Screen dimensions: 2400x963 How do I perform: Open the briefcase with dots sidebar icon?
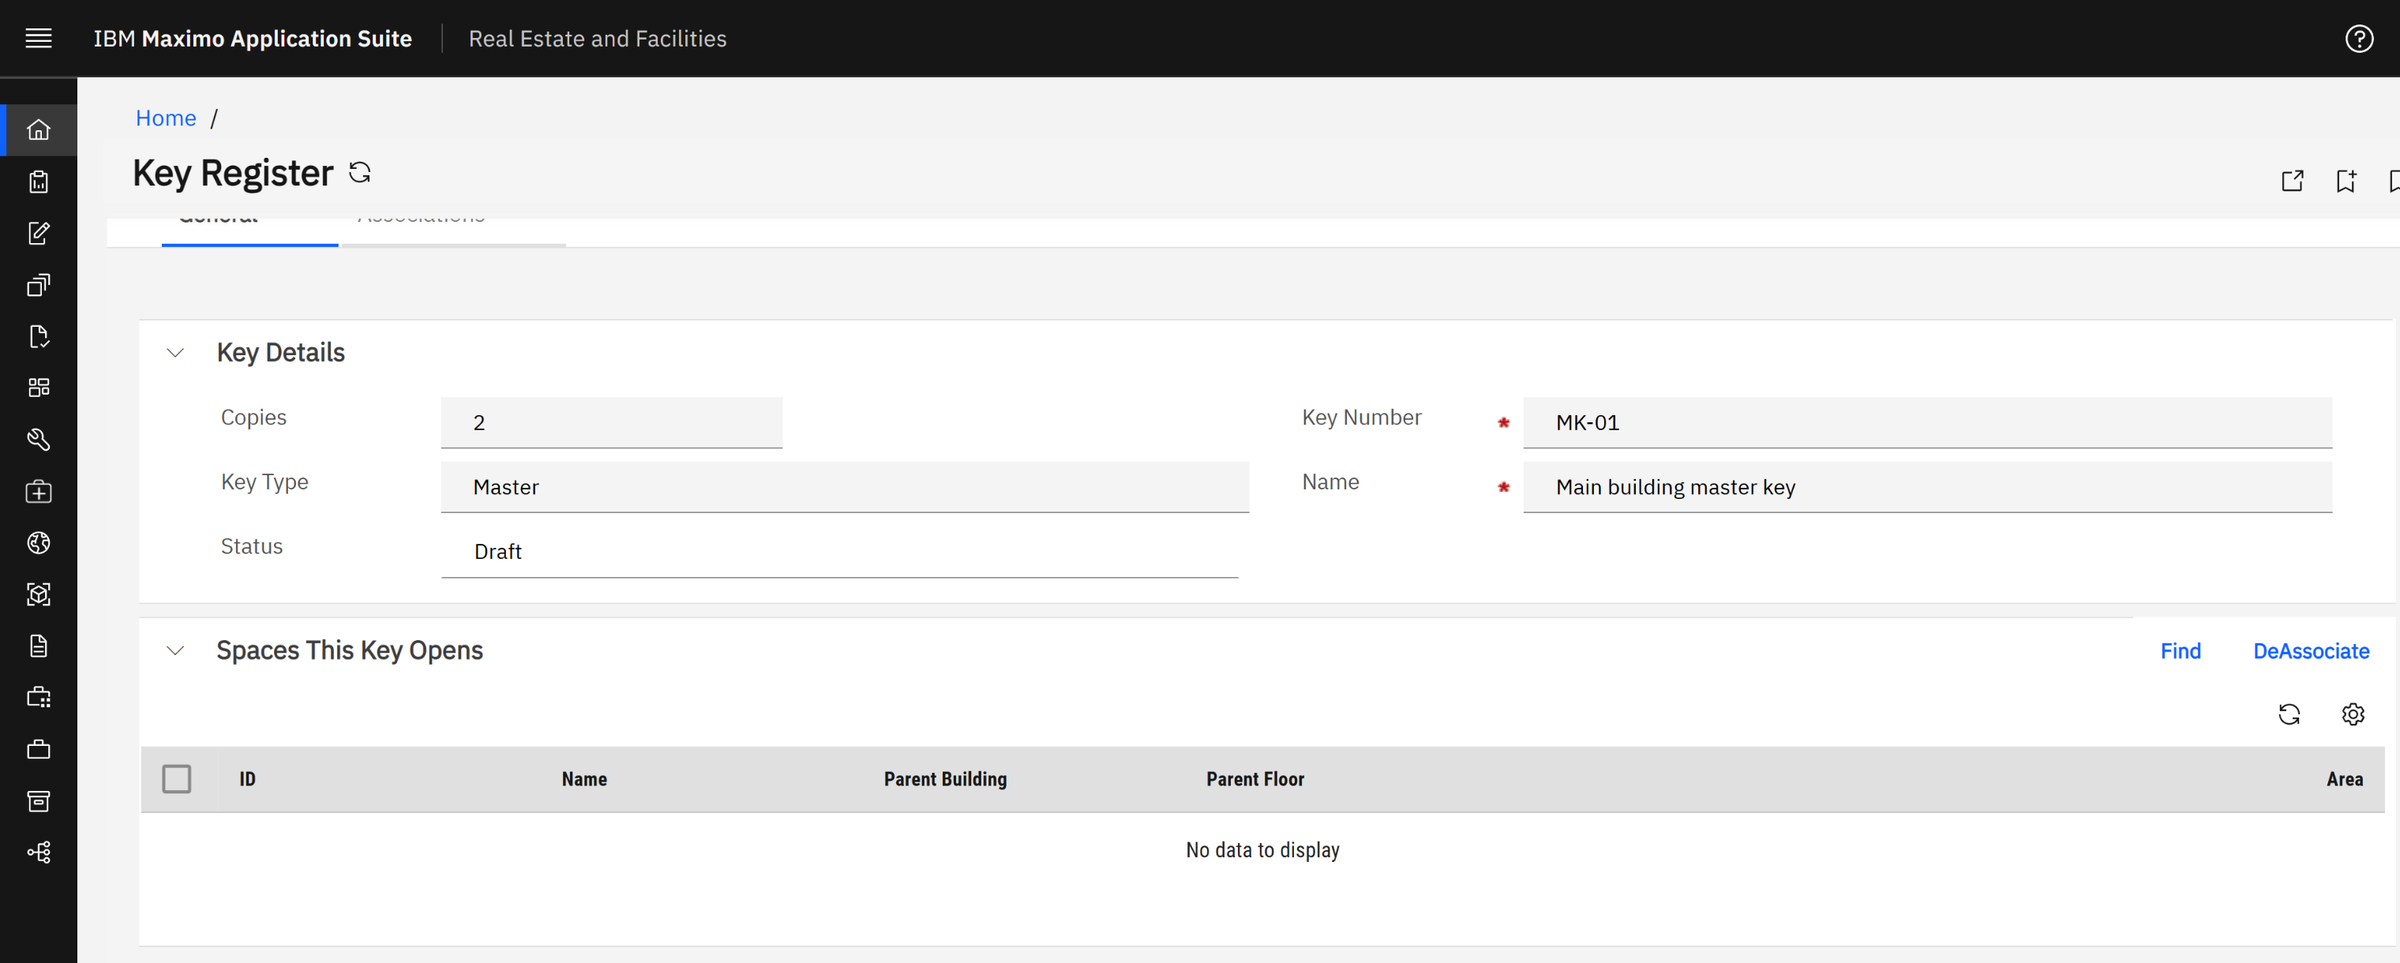pos(38,697)
